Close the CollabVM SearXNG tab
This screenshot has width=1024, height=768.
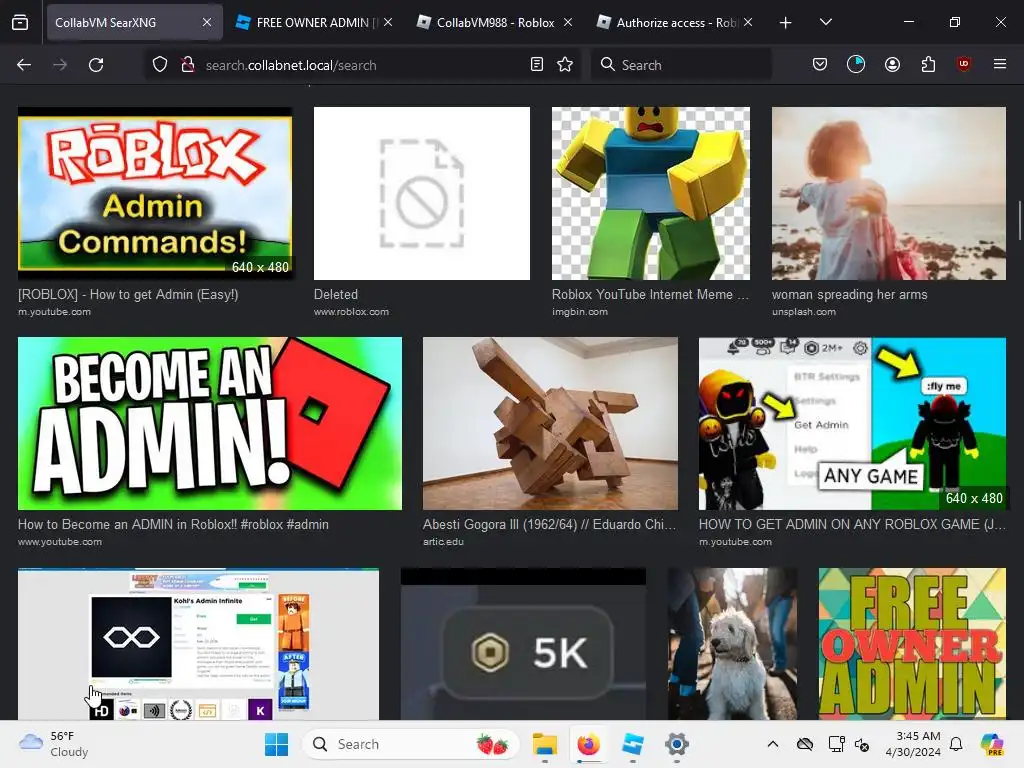[207, 23]
